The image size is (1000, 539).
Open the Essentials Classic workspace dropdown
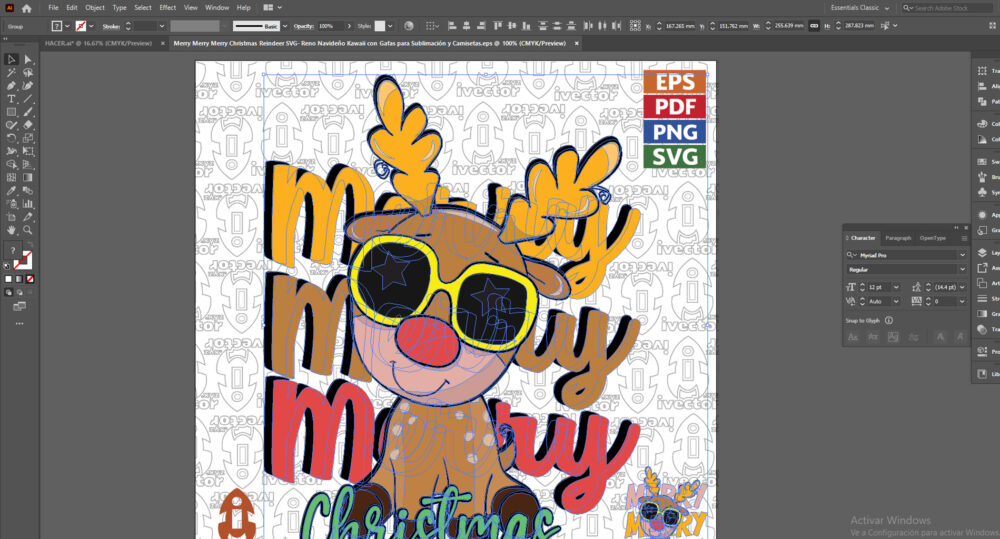click(x=860, y=8)
